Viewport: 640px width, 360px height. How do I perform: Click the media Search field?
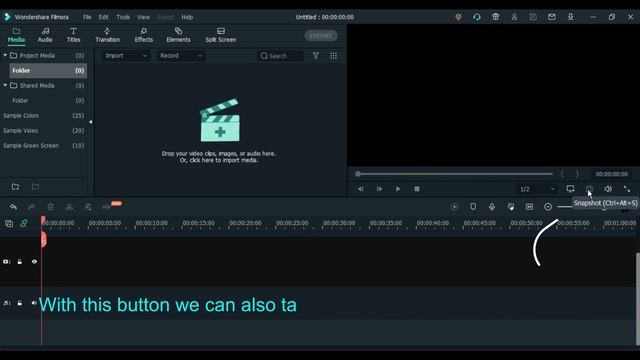(281, 56)
